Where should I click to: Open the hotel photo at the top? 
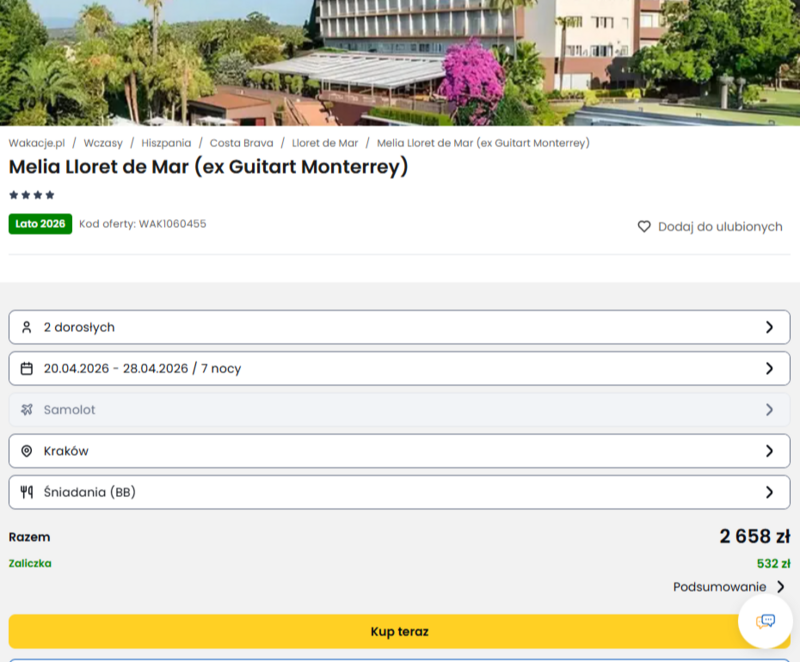400,62
